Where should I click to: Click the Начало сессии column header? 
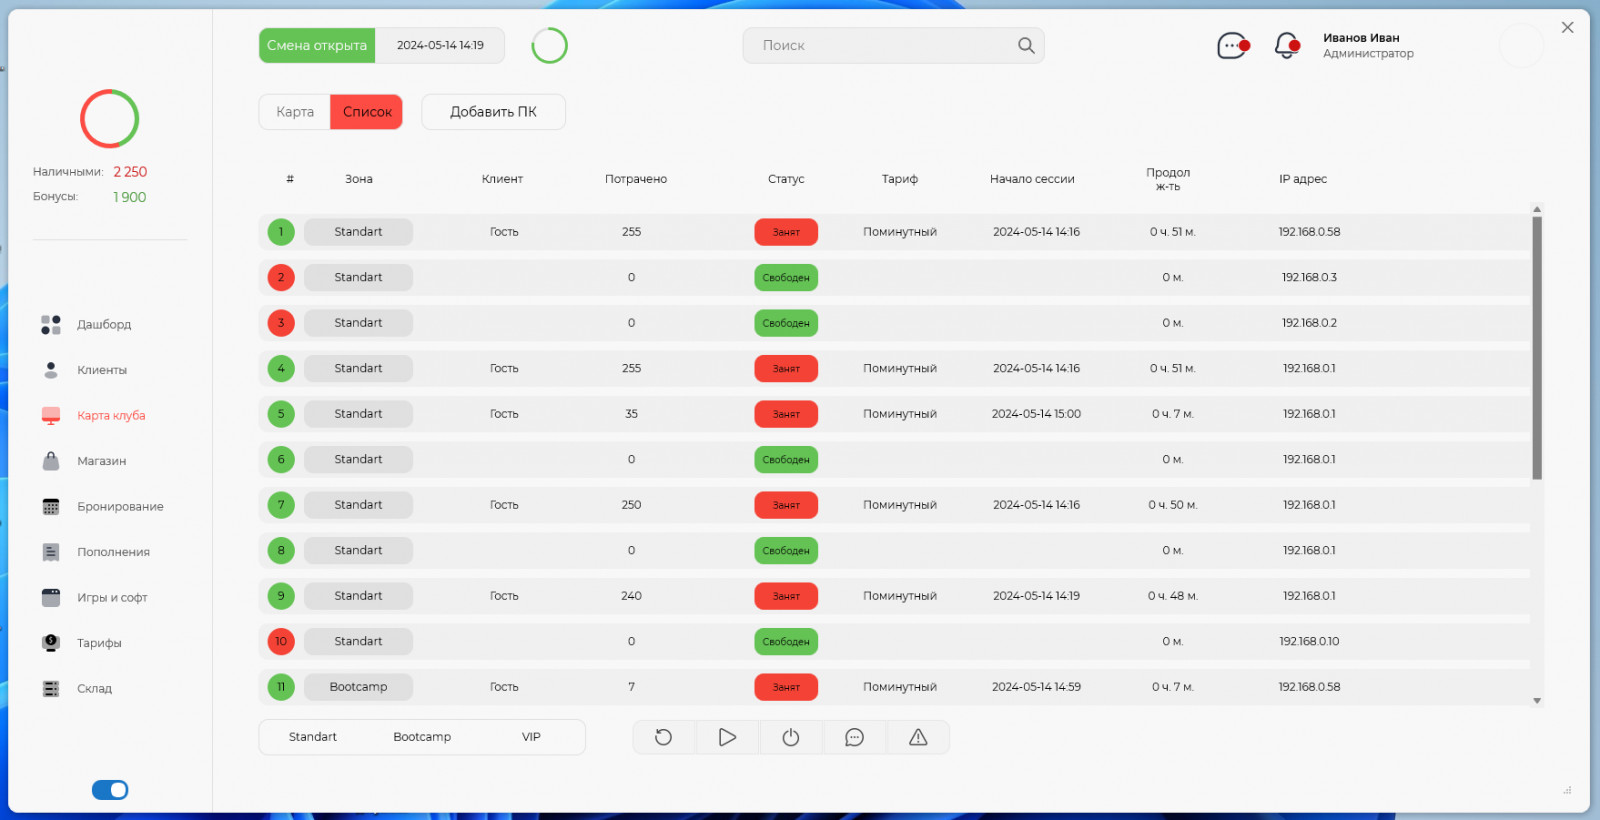(x=1032, y=179)
